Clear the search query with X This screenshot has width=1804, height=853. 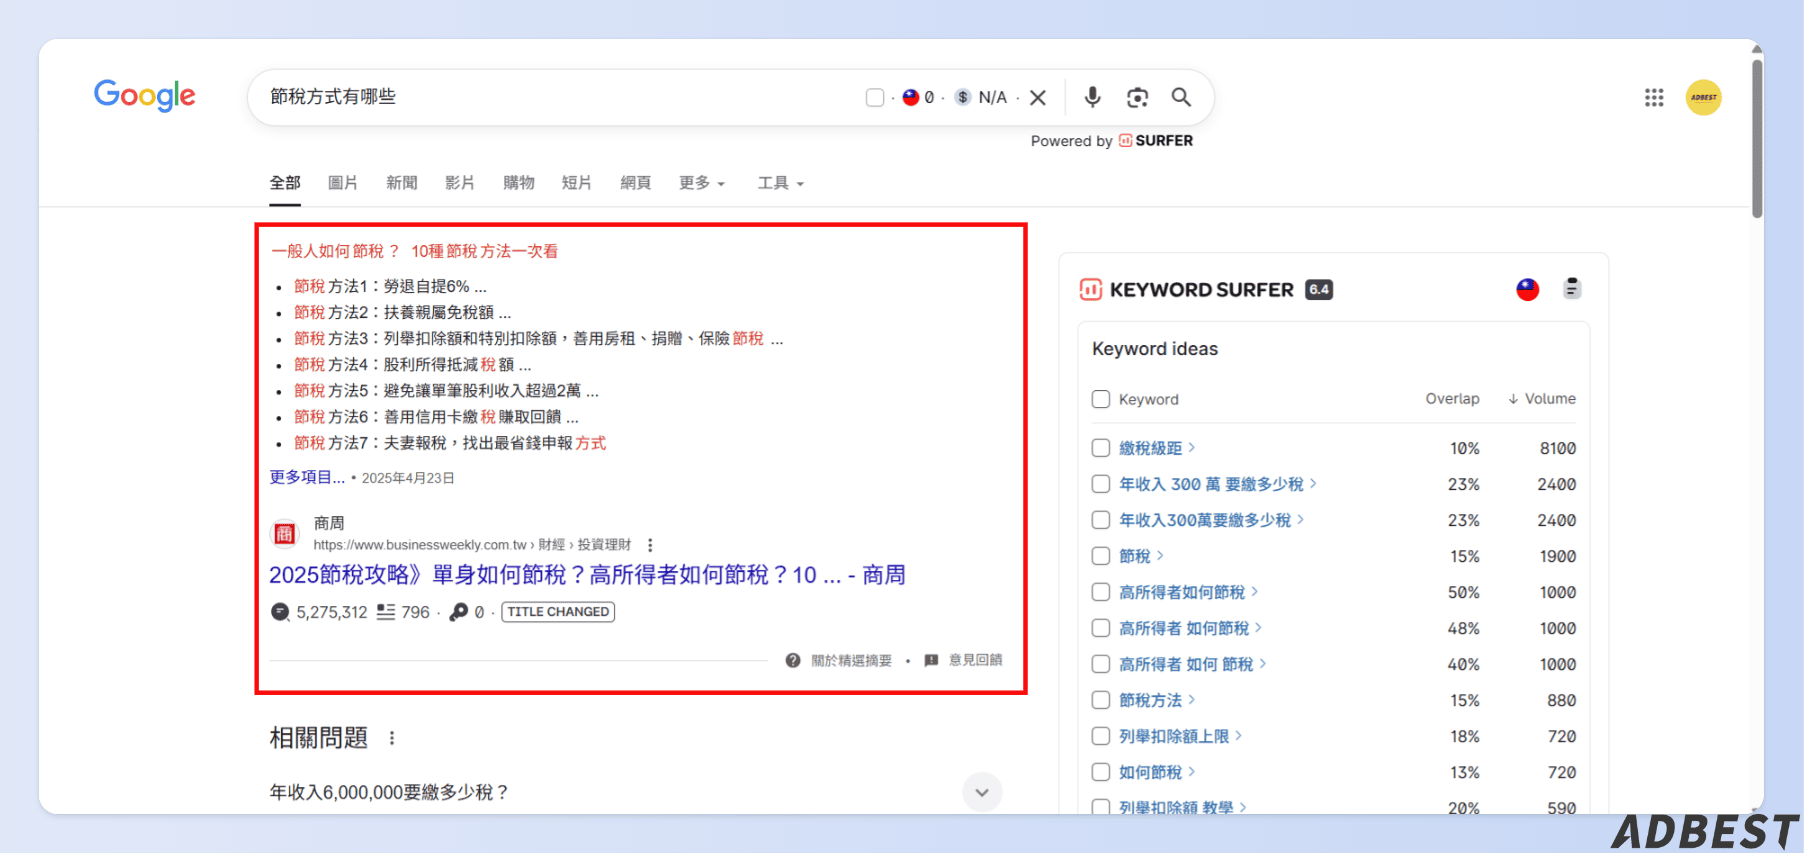coord(1038,97)
